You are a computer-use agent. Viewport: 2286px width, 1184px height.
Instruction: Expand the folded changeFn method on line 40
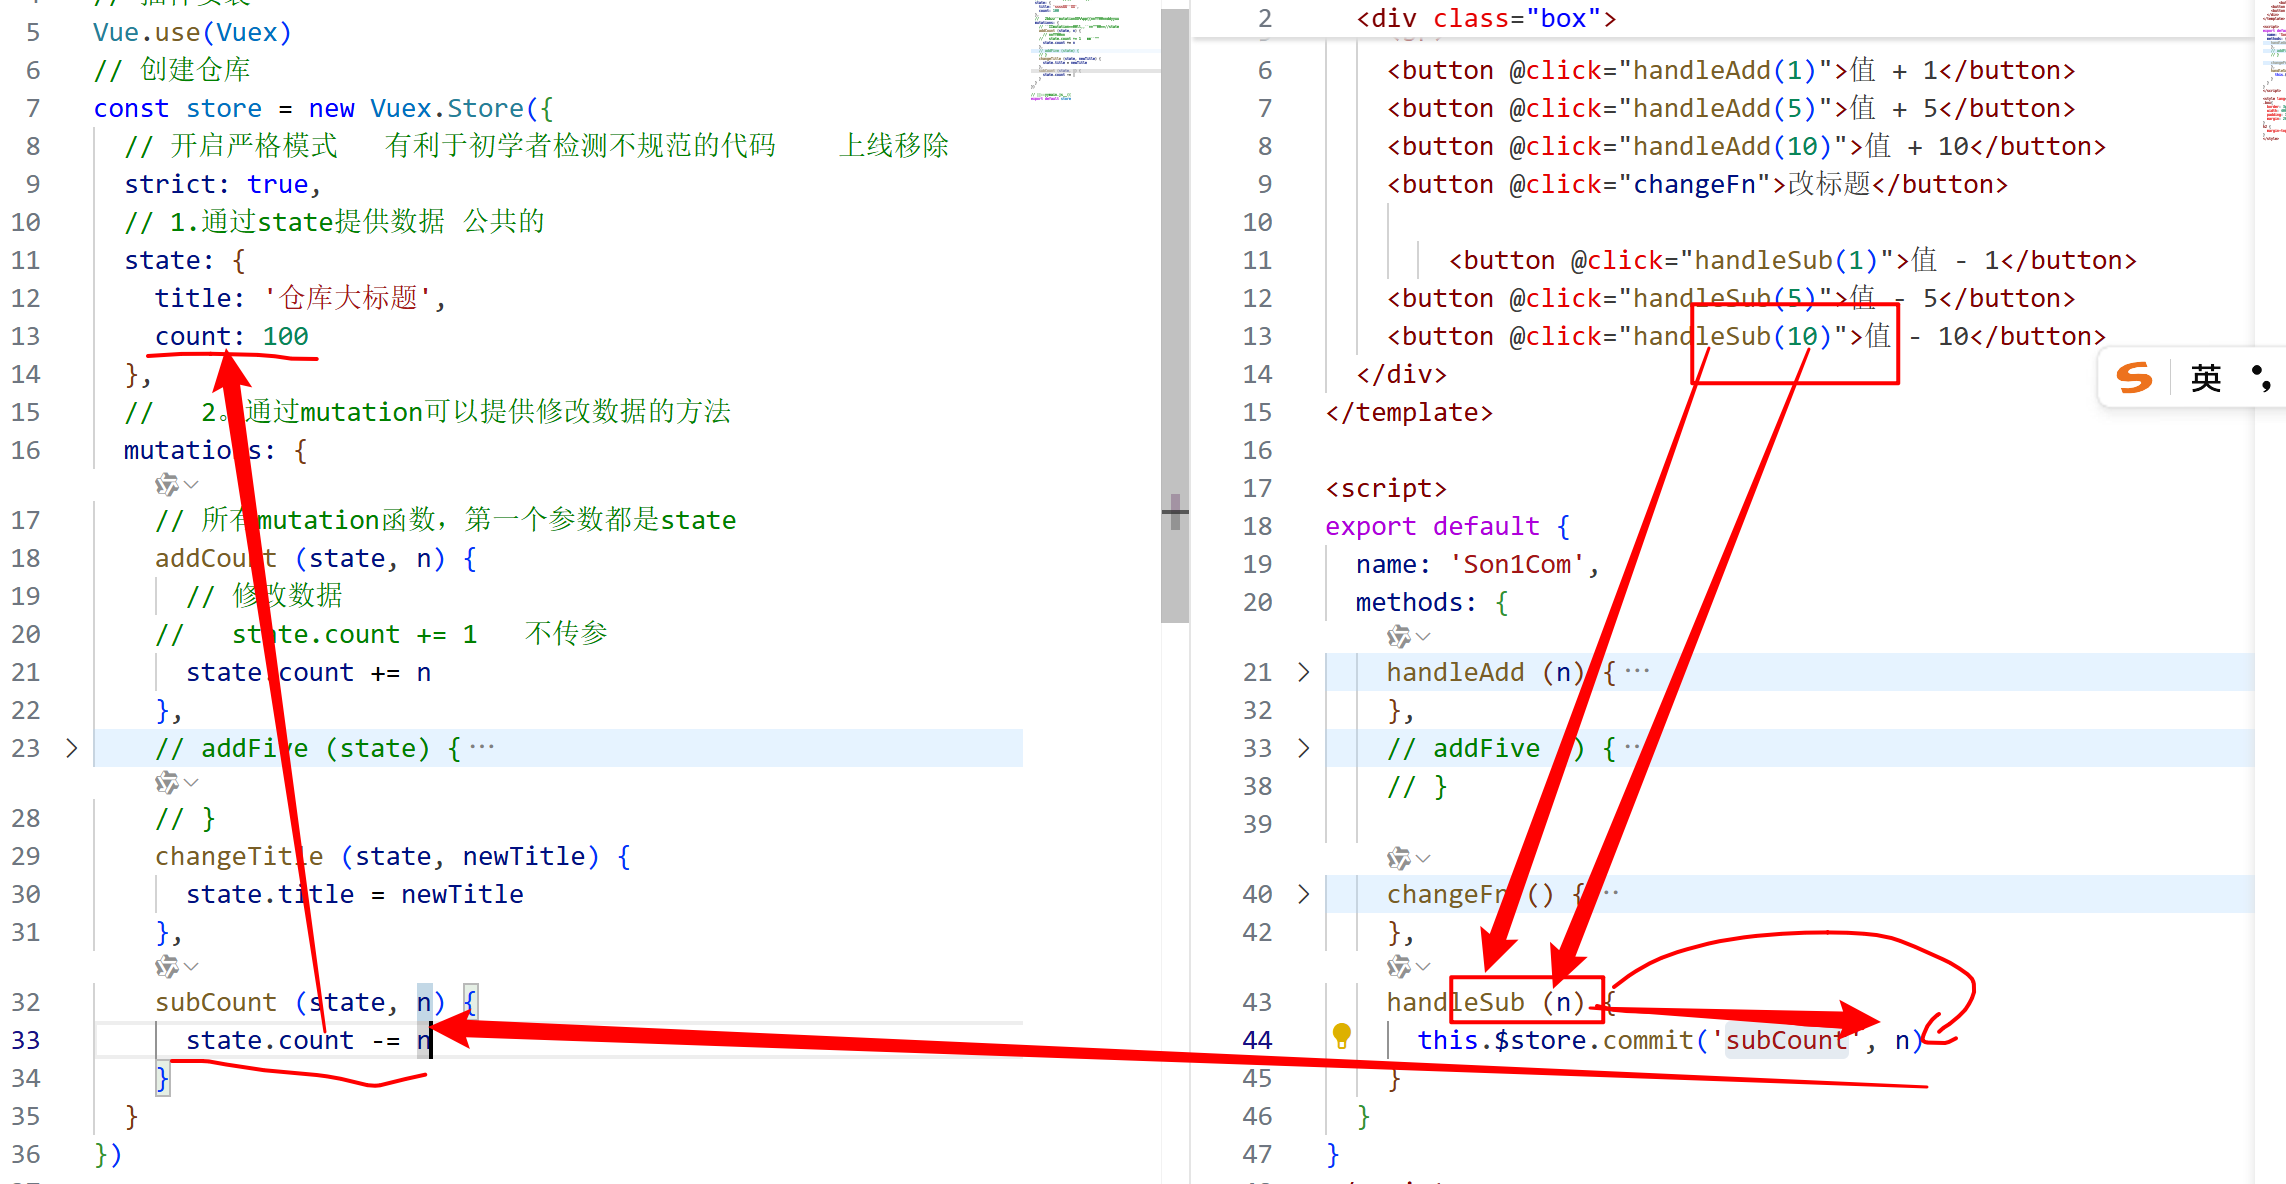pos(1303,894)
